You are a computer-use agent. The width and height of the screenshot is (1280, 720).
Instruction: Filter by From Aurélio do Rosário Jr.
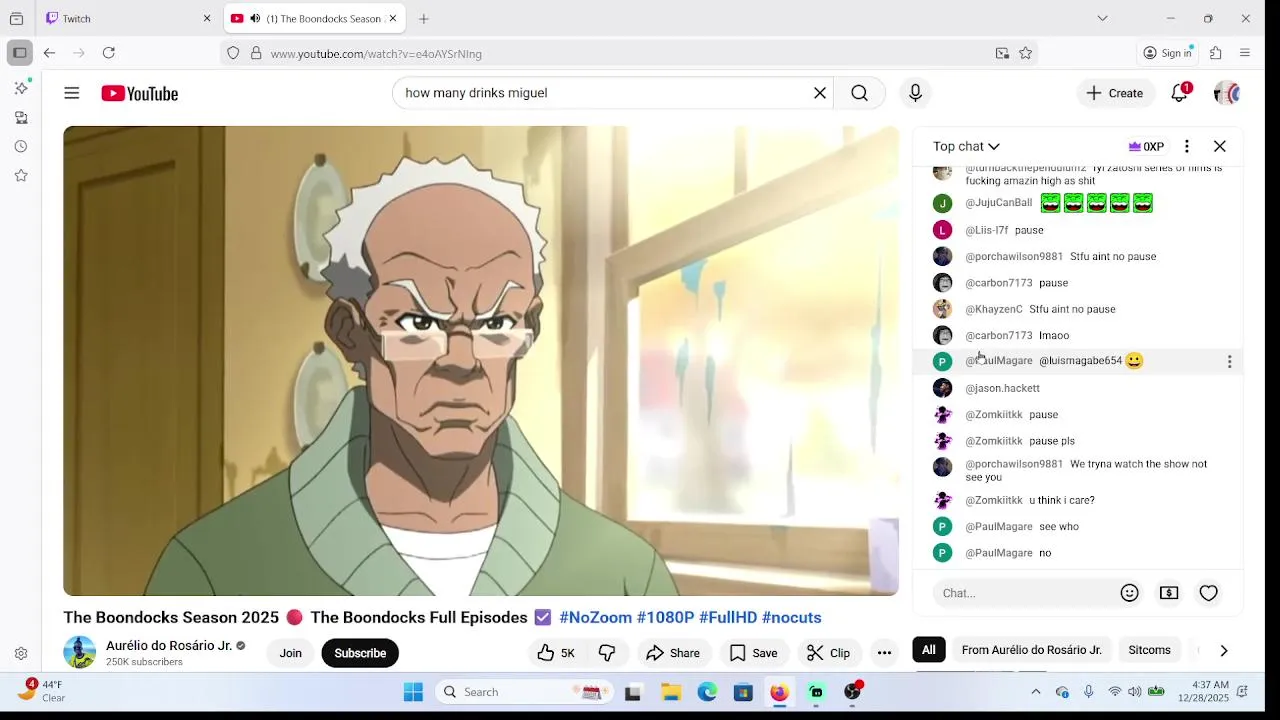pyautogui.click(x=1031, y=650)
